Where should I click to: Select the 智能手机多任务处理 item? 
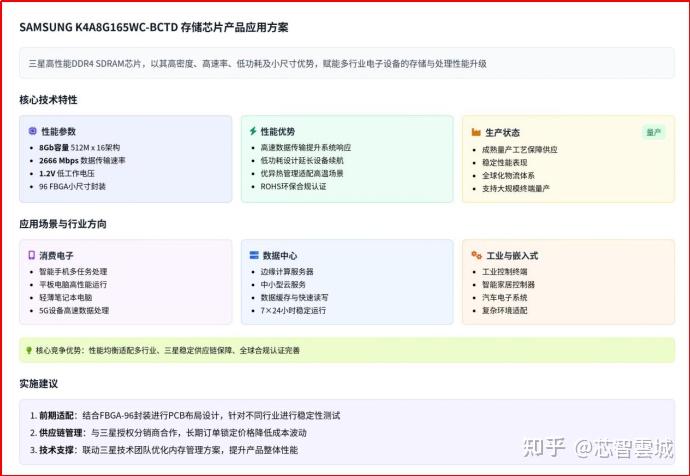73,271
